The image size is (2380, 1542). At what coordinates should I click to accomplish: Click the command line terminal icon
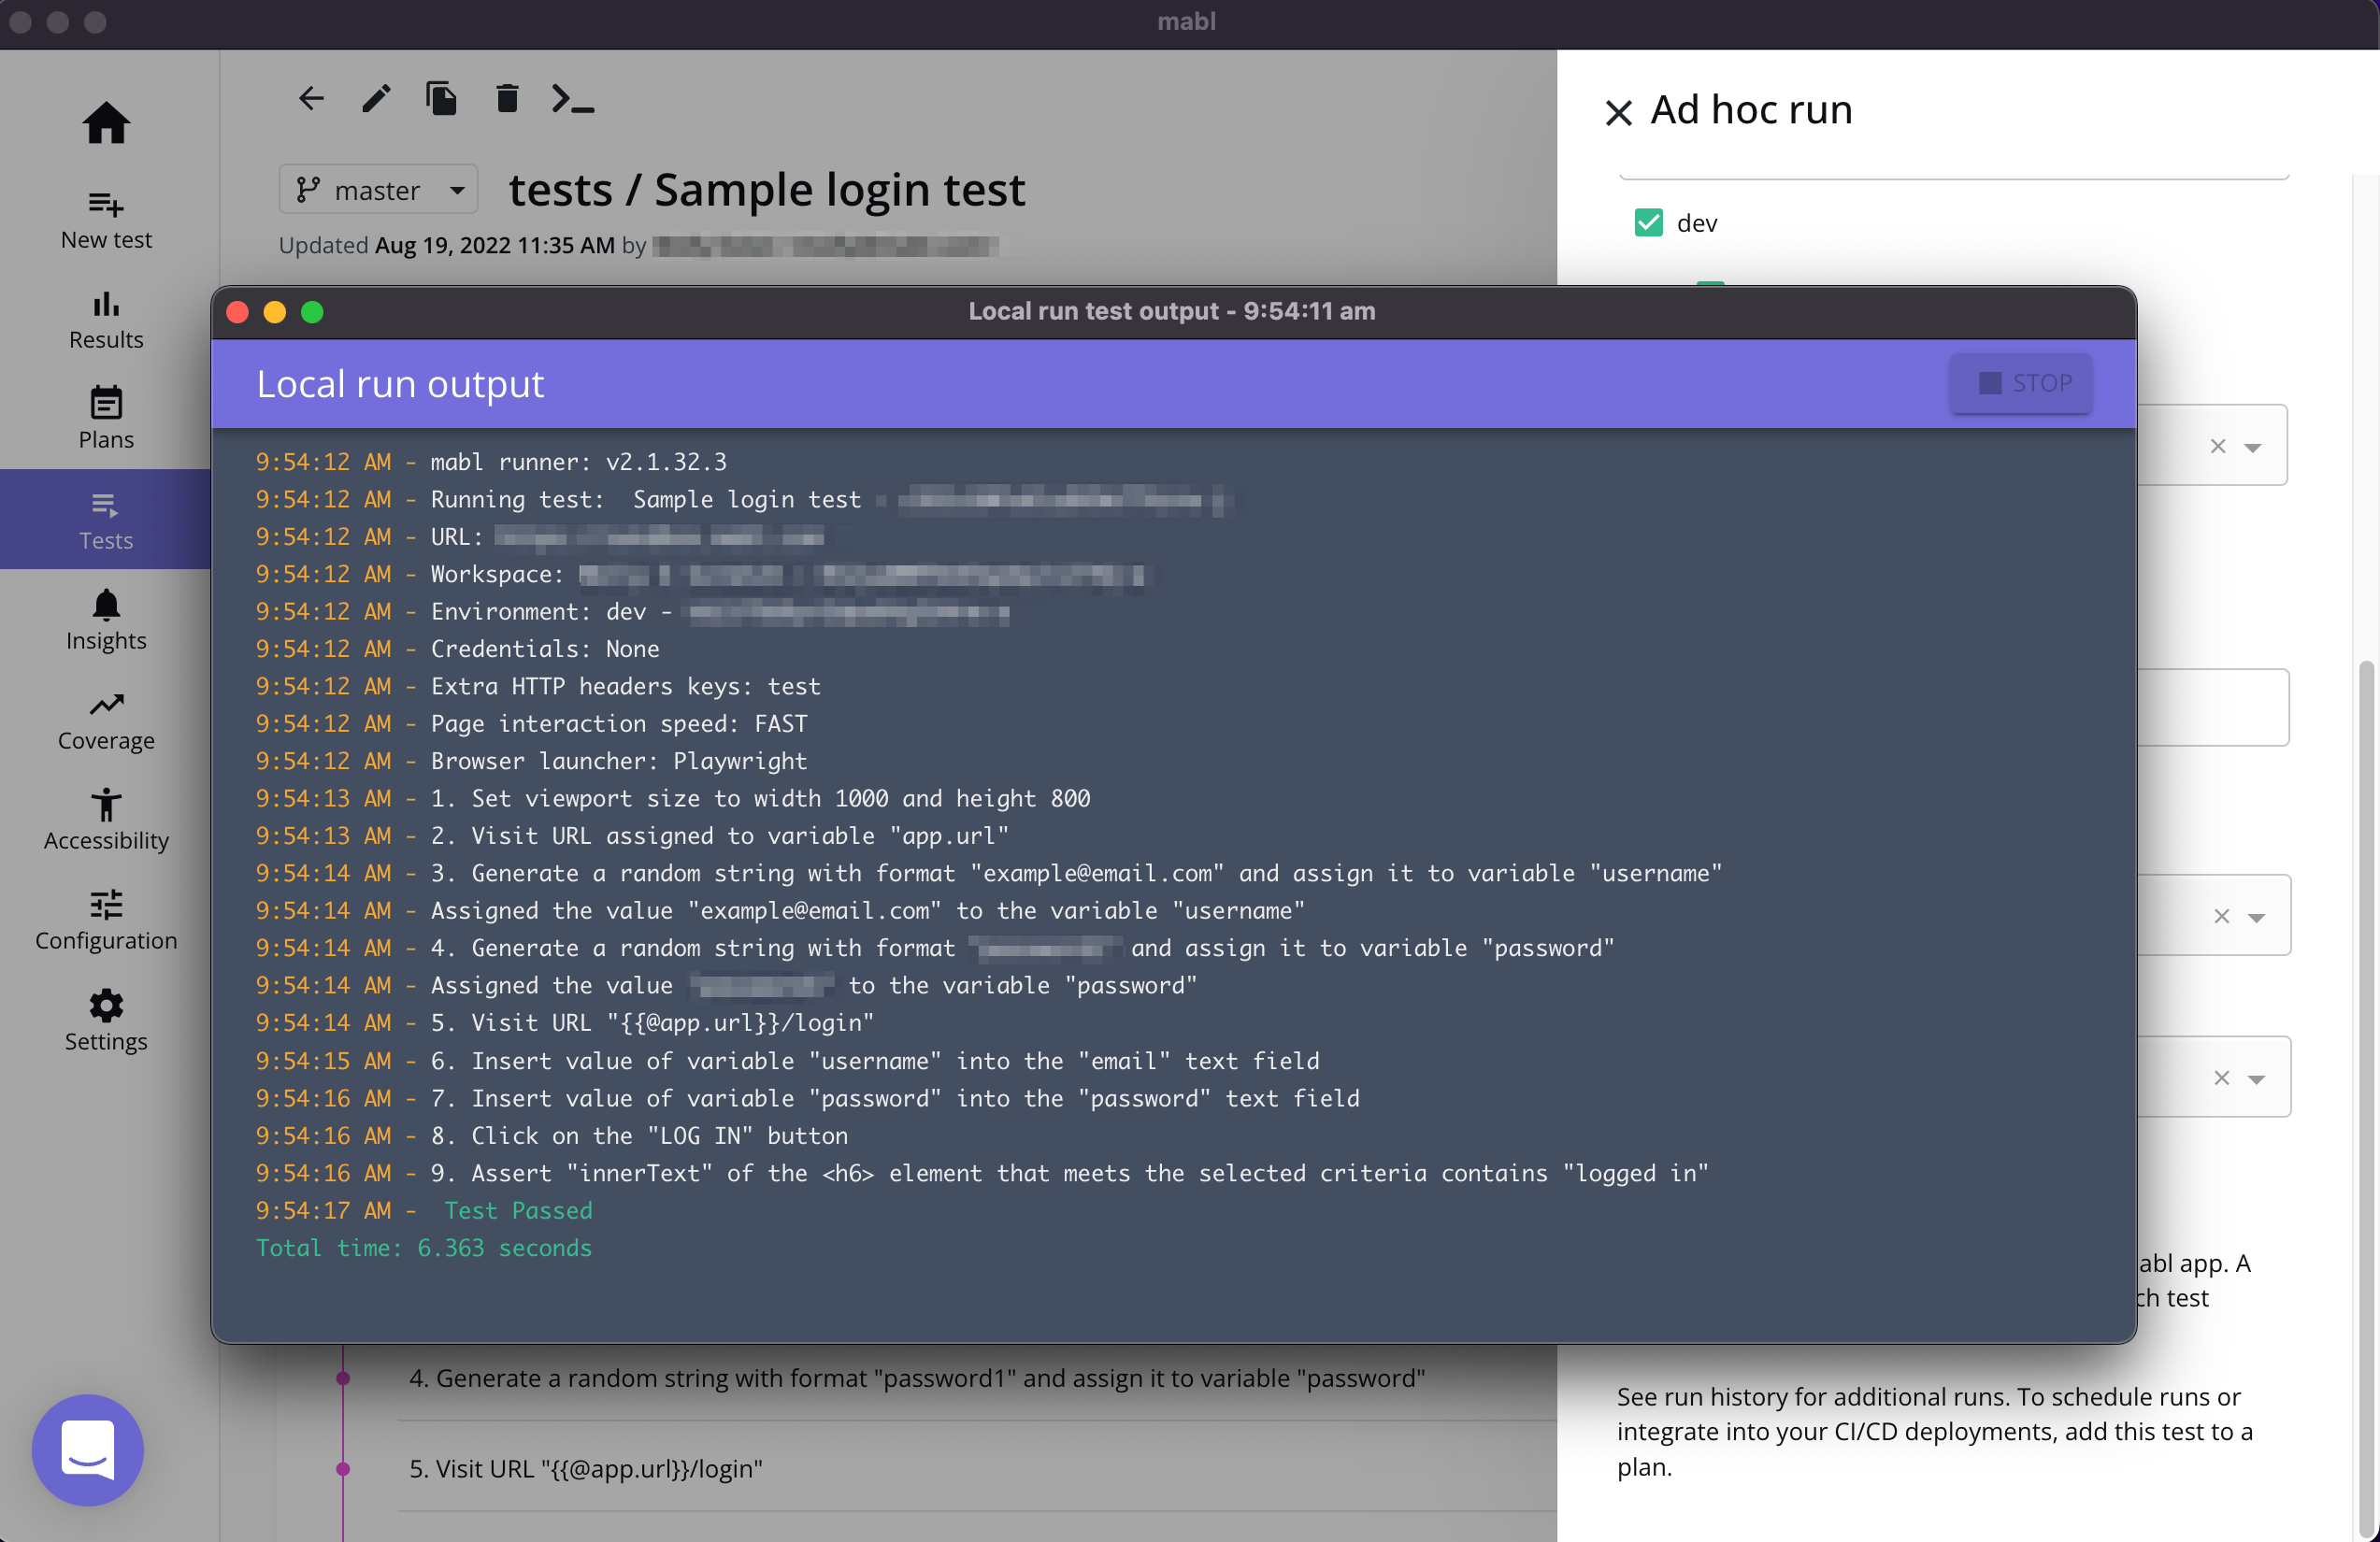[x=573, y=99]
